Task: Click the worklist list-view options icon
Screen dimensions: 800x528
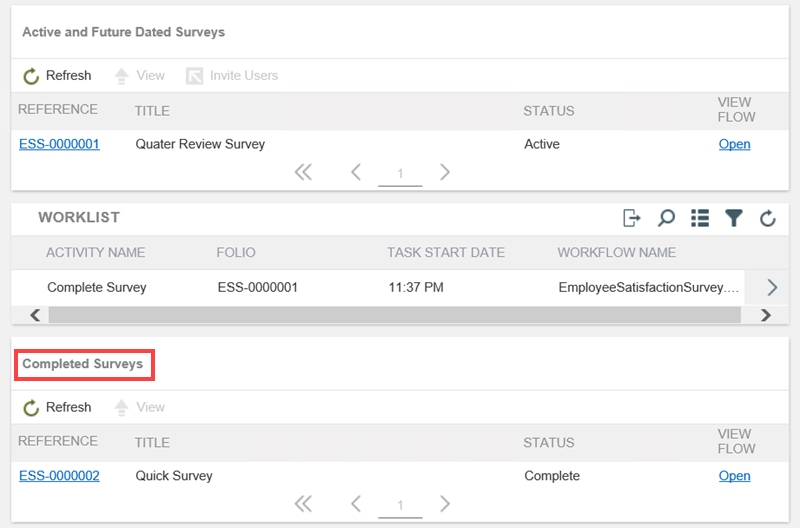Action: pos(699,218)
